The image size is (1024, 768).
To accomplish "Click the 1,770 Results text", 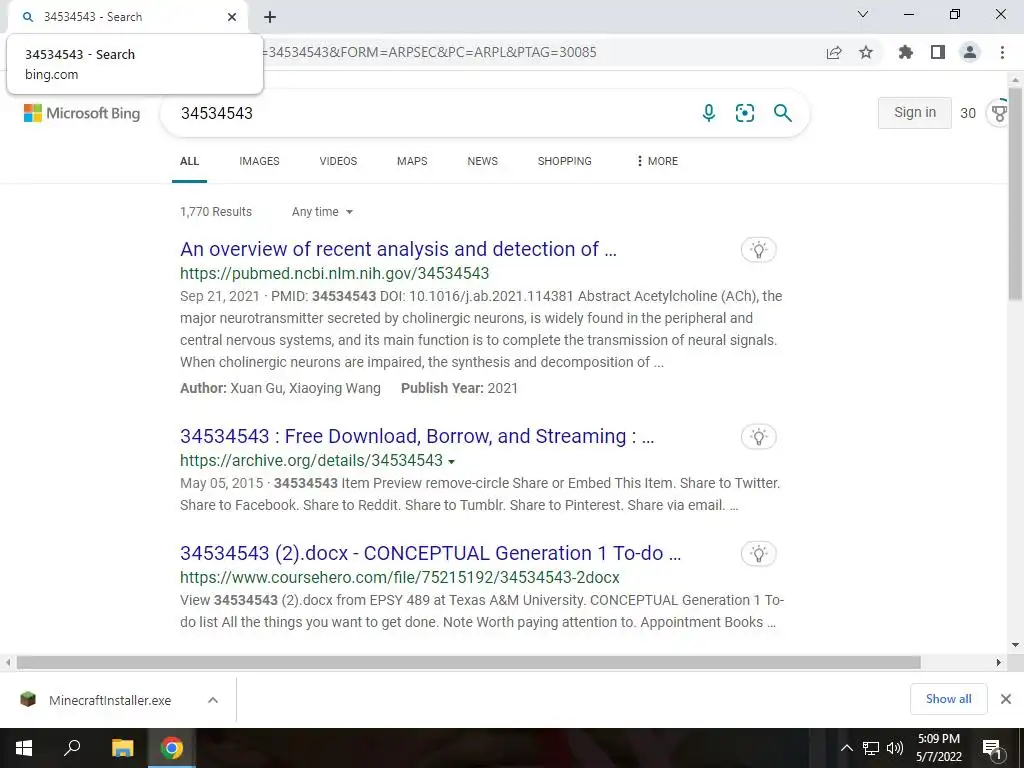I will tap(216, 212).
